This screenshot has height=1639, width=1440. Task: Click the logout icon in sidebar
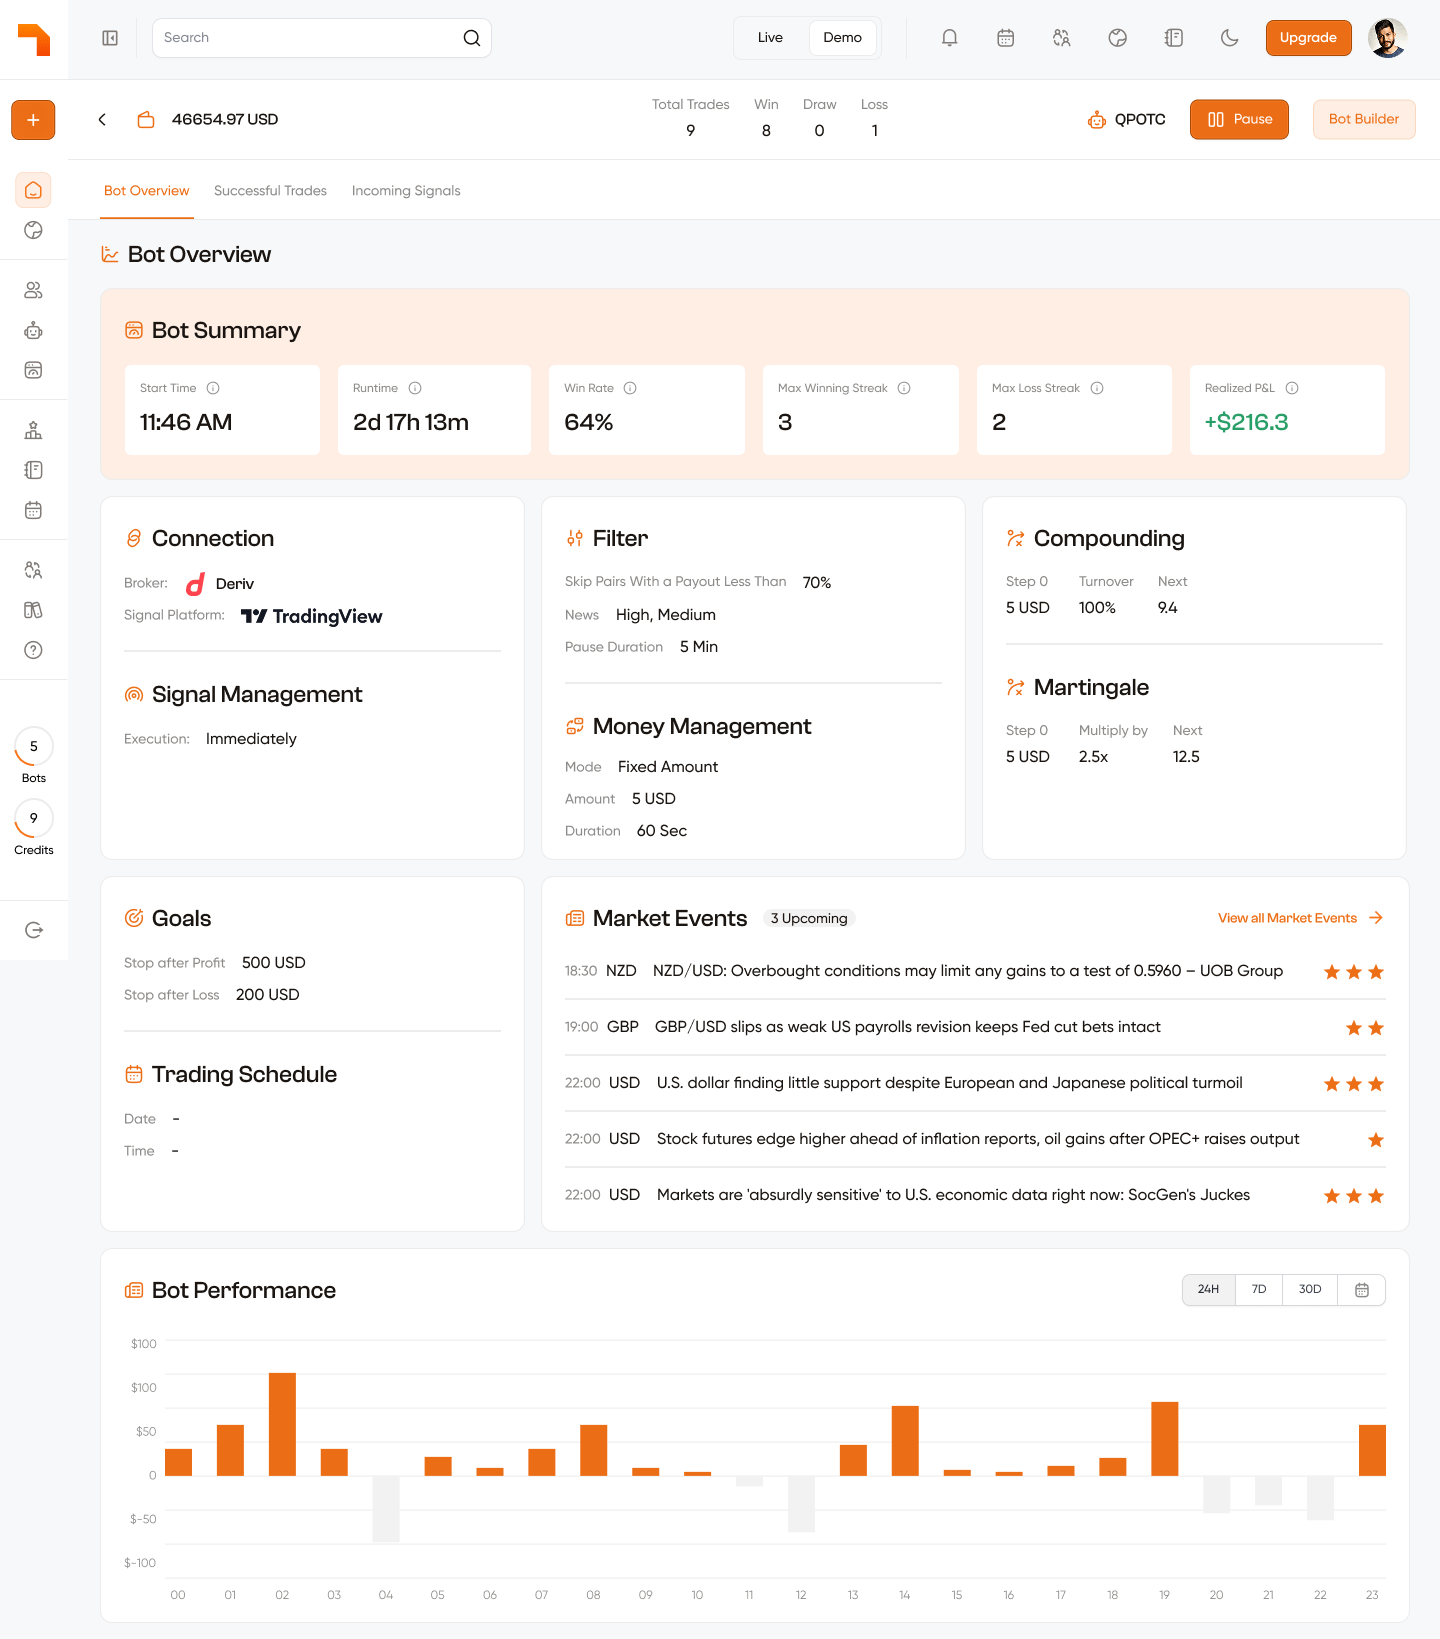[x=33, y=930]
